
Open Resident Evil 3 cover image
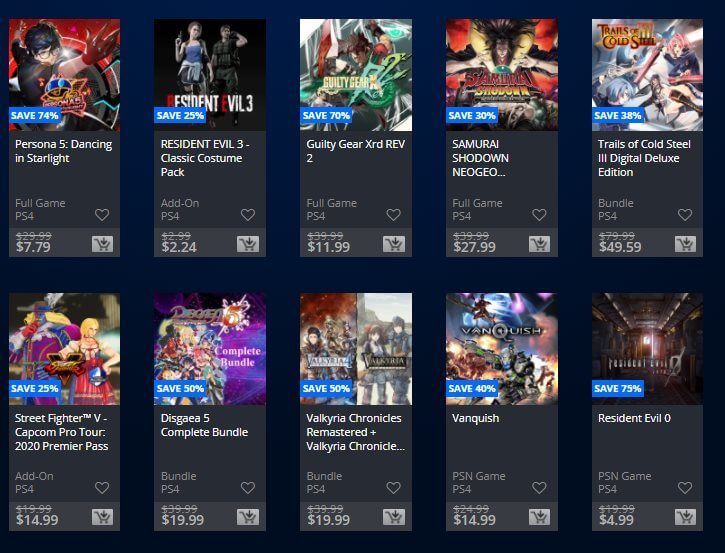(210, 75)
